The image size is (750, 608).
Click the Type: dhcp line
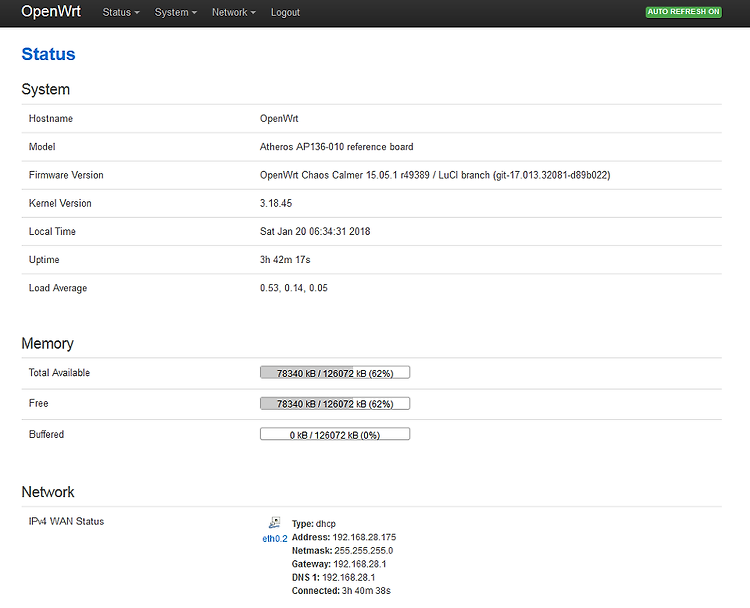pos(314,524)
